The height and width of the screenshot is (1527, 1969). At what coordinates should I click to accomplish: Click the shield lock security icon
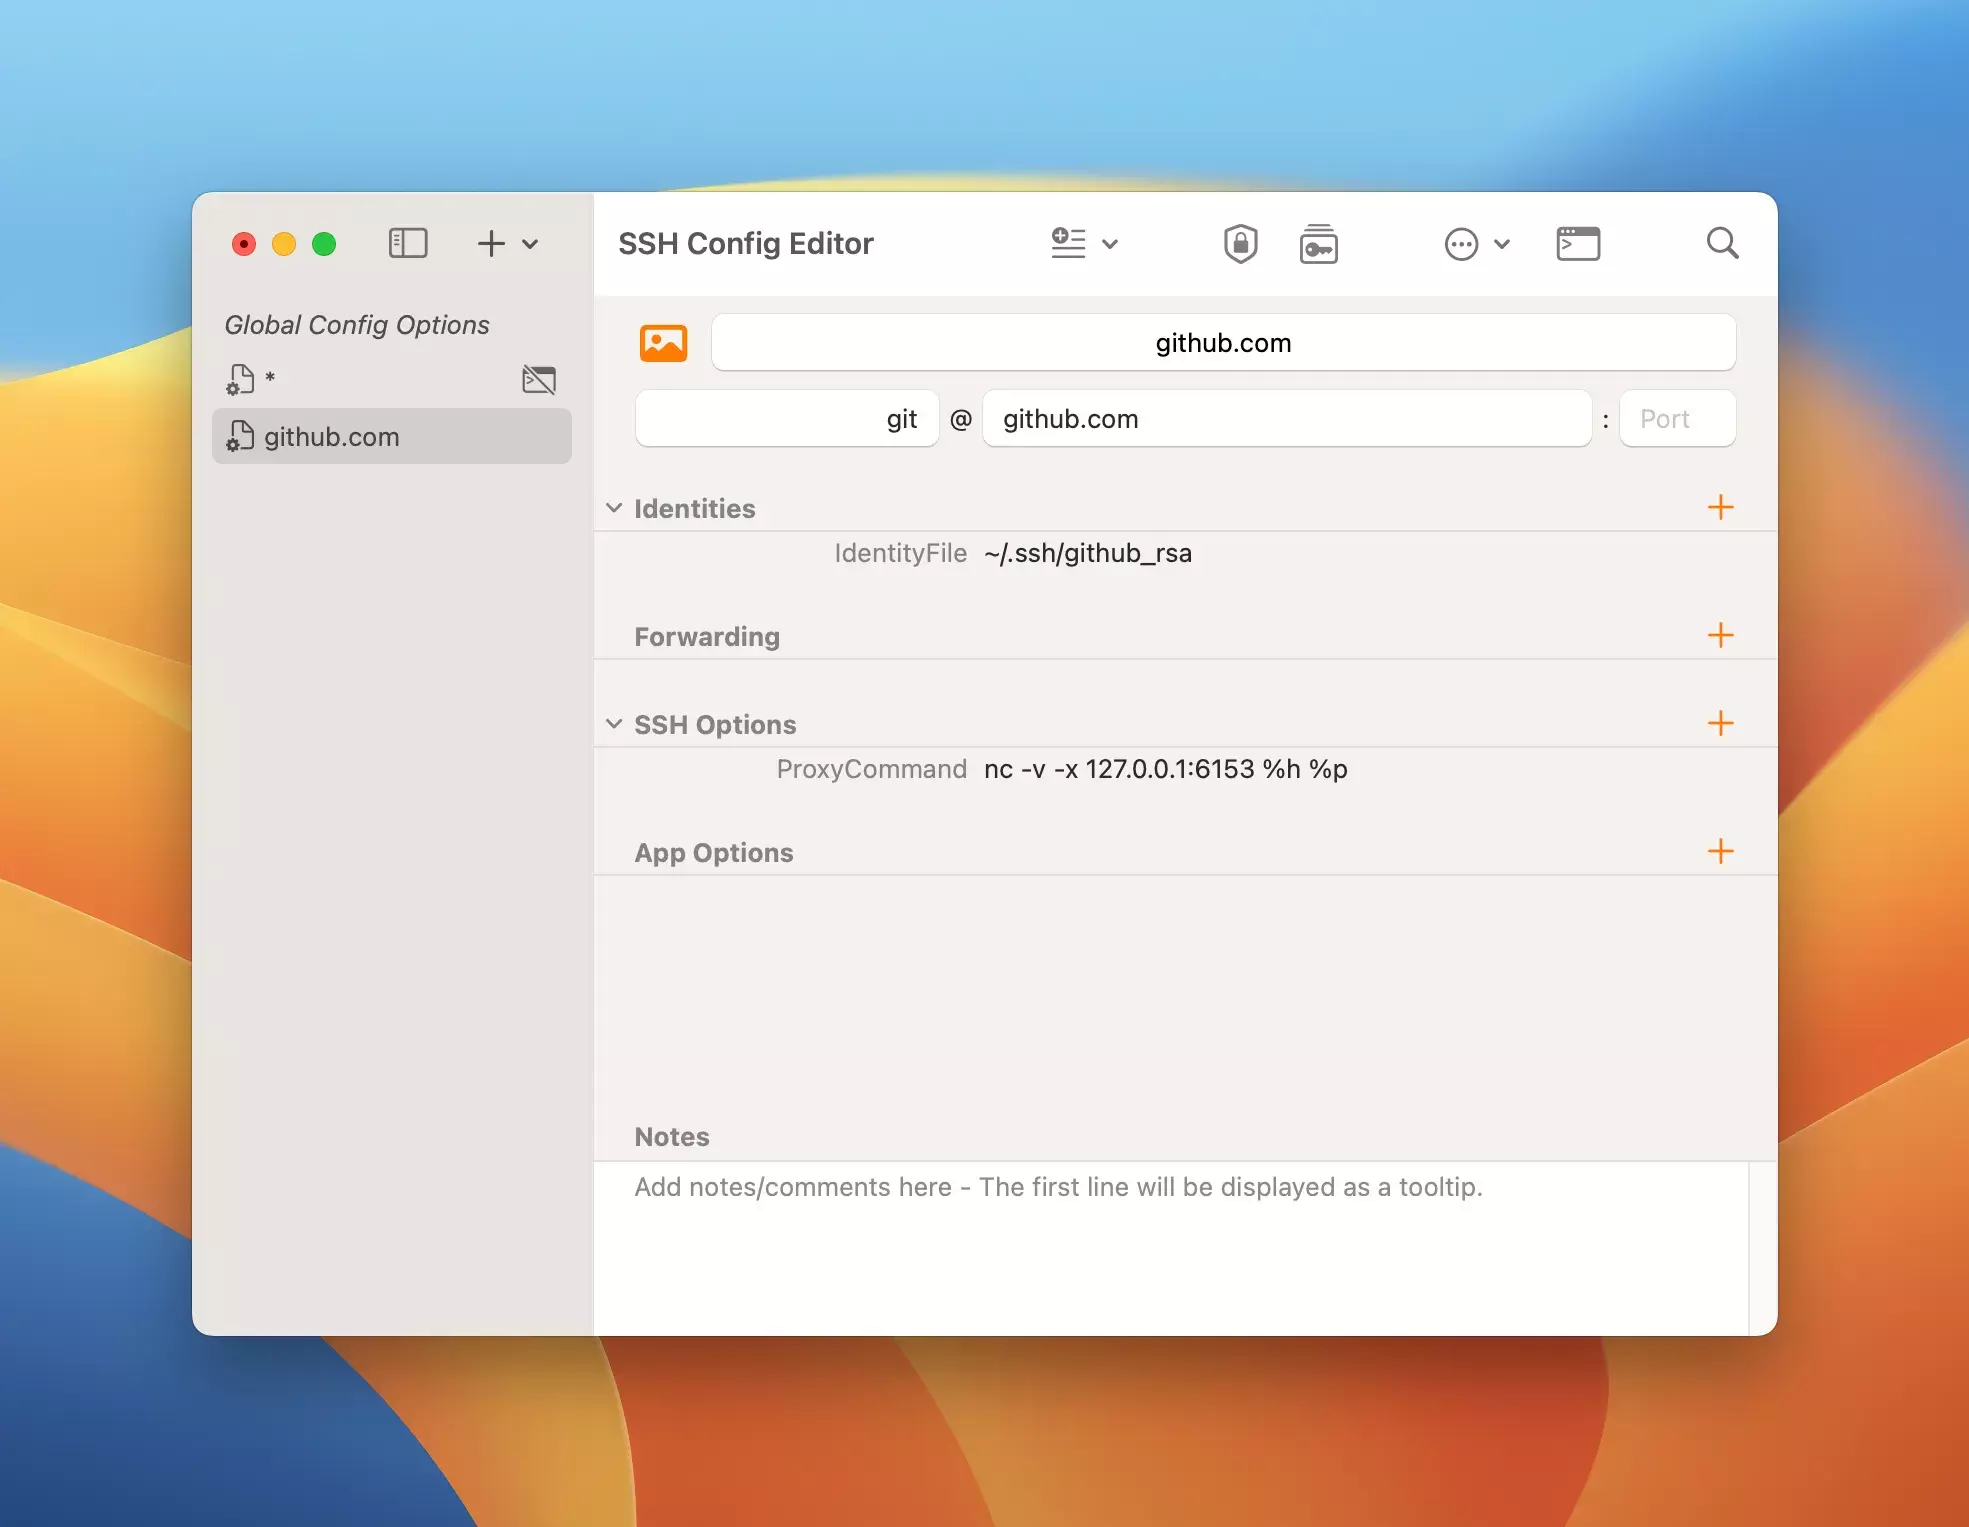pyautogui.click(x=1240, y=243)
